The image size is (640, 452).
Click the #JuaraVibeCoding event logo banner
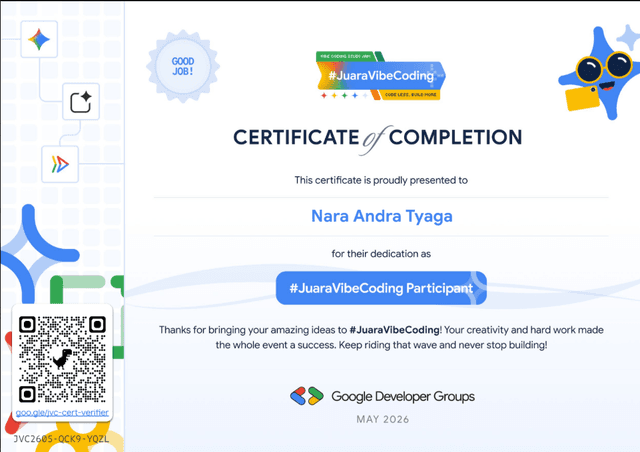click(380, 76)
